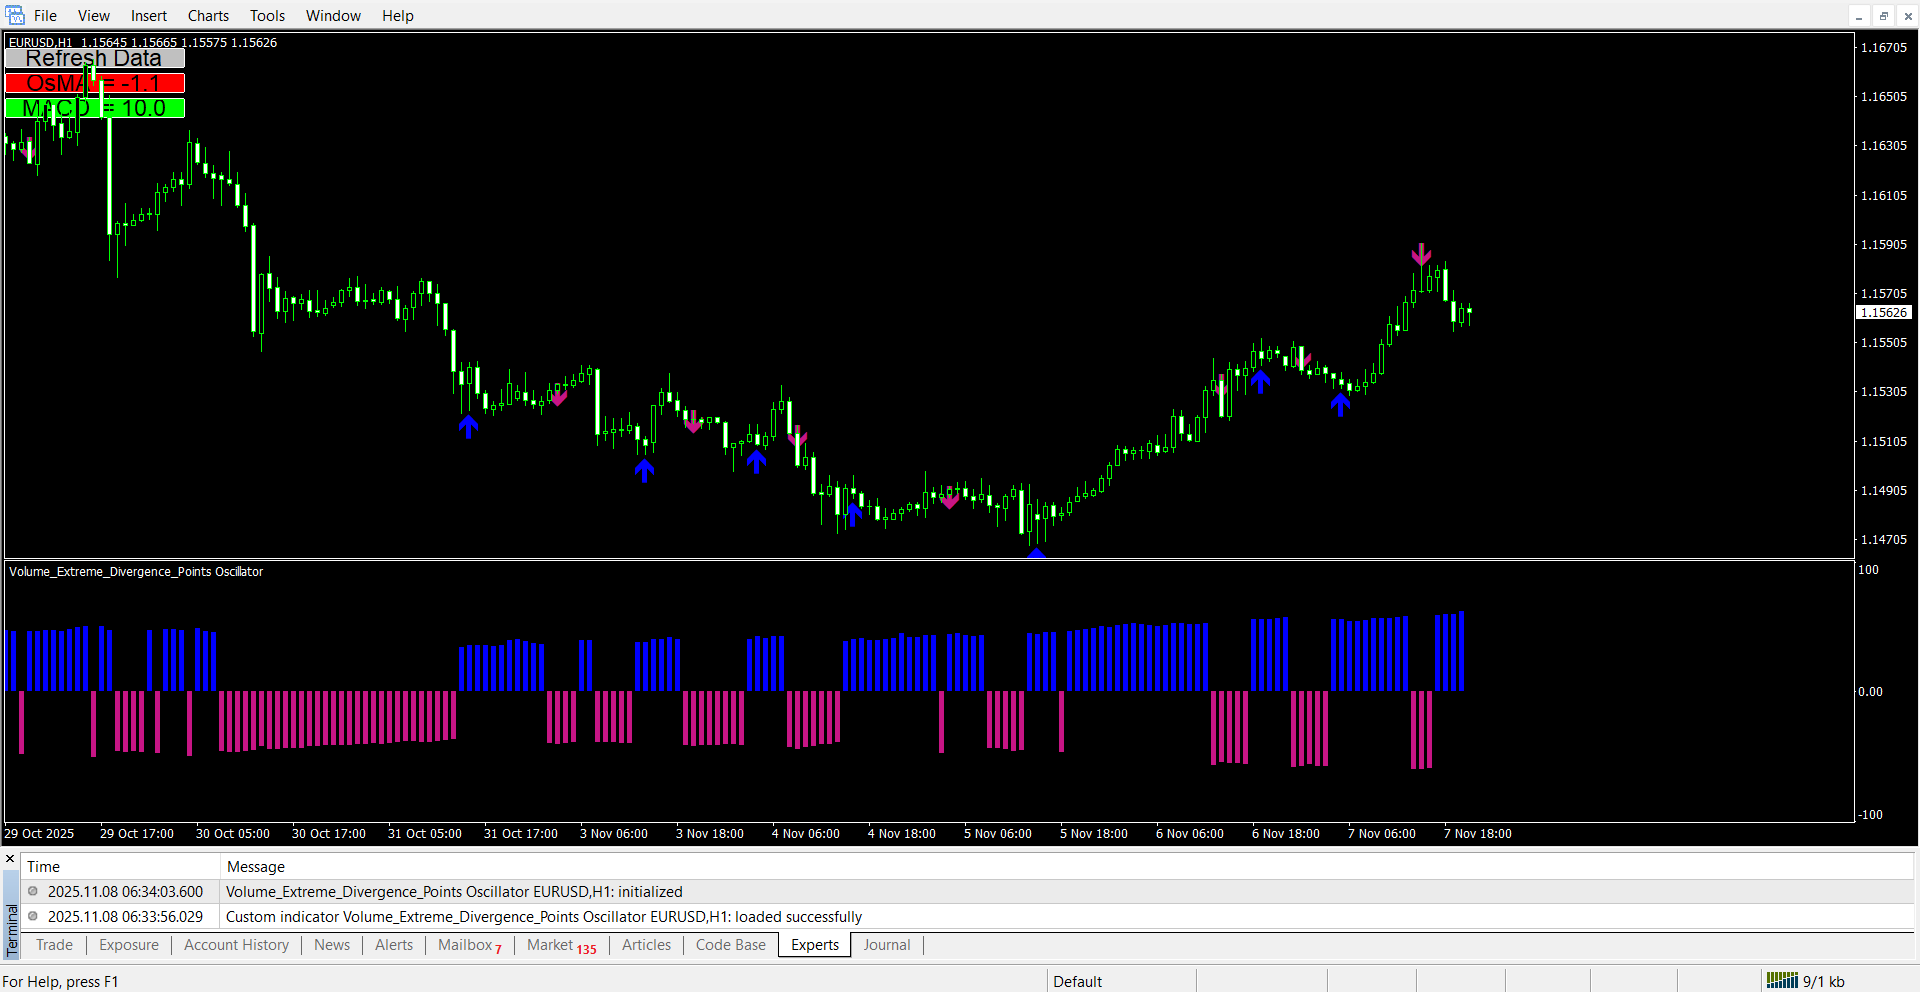The image size is (1920, 992).
Task: Click the status icon beside the 'initialized' log entry
Action: pos(33,891)
